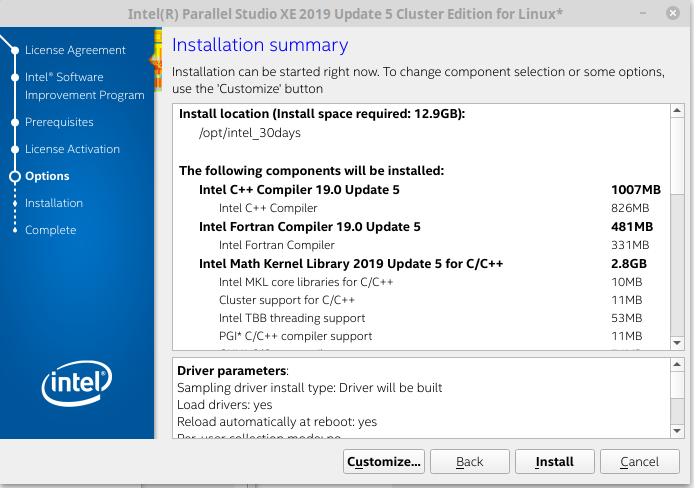The height and width of the screenshot is (488, 694).
Task: Open the Customize component selection dialog
Action: (x=384, y=462)
